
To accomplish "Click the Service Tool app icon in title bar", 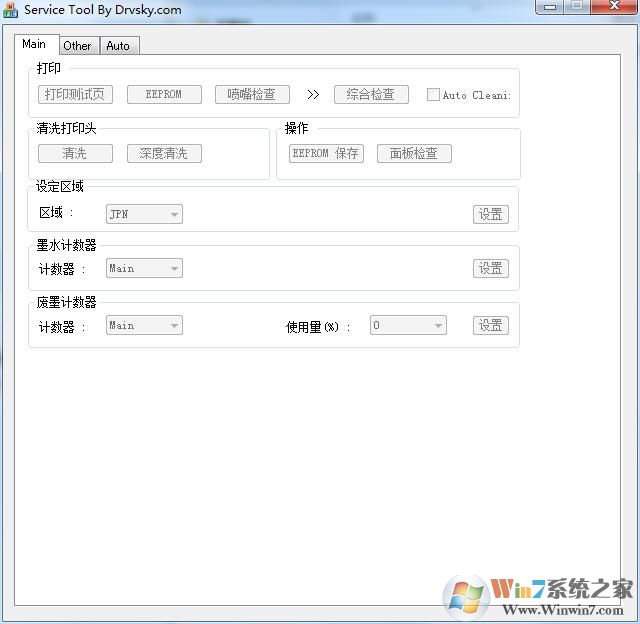I will (x=10, y=10).
